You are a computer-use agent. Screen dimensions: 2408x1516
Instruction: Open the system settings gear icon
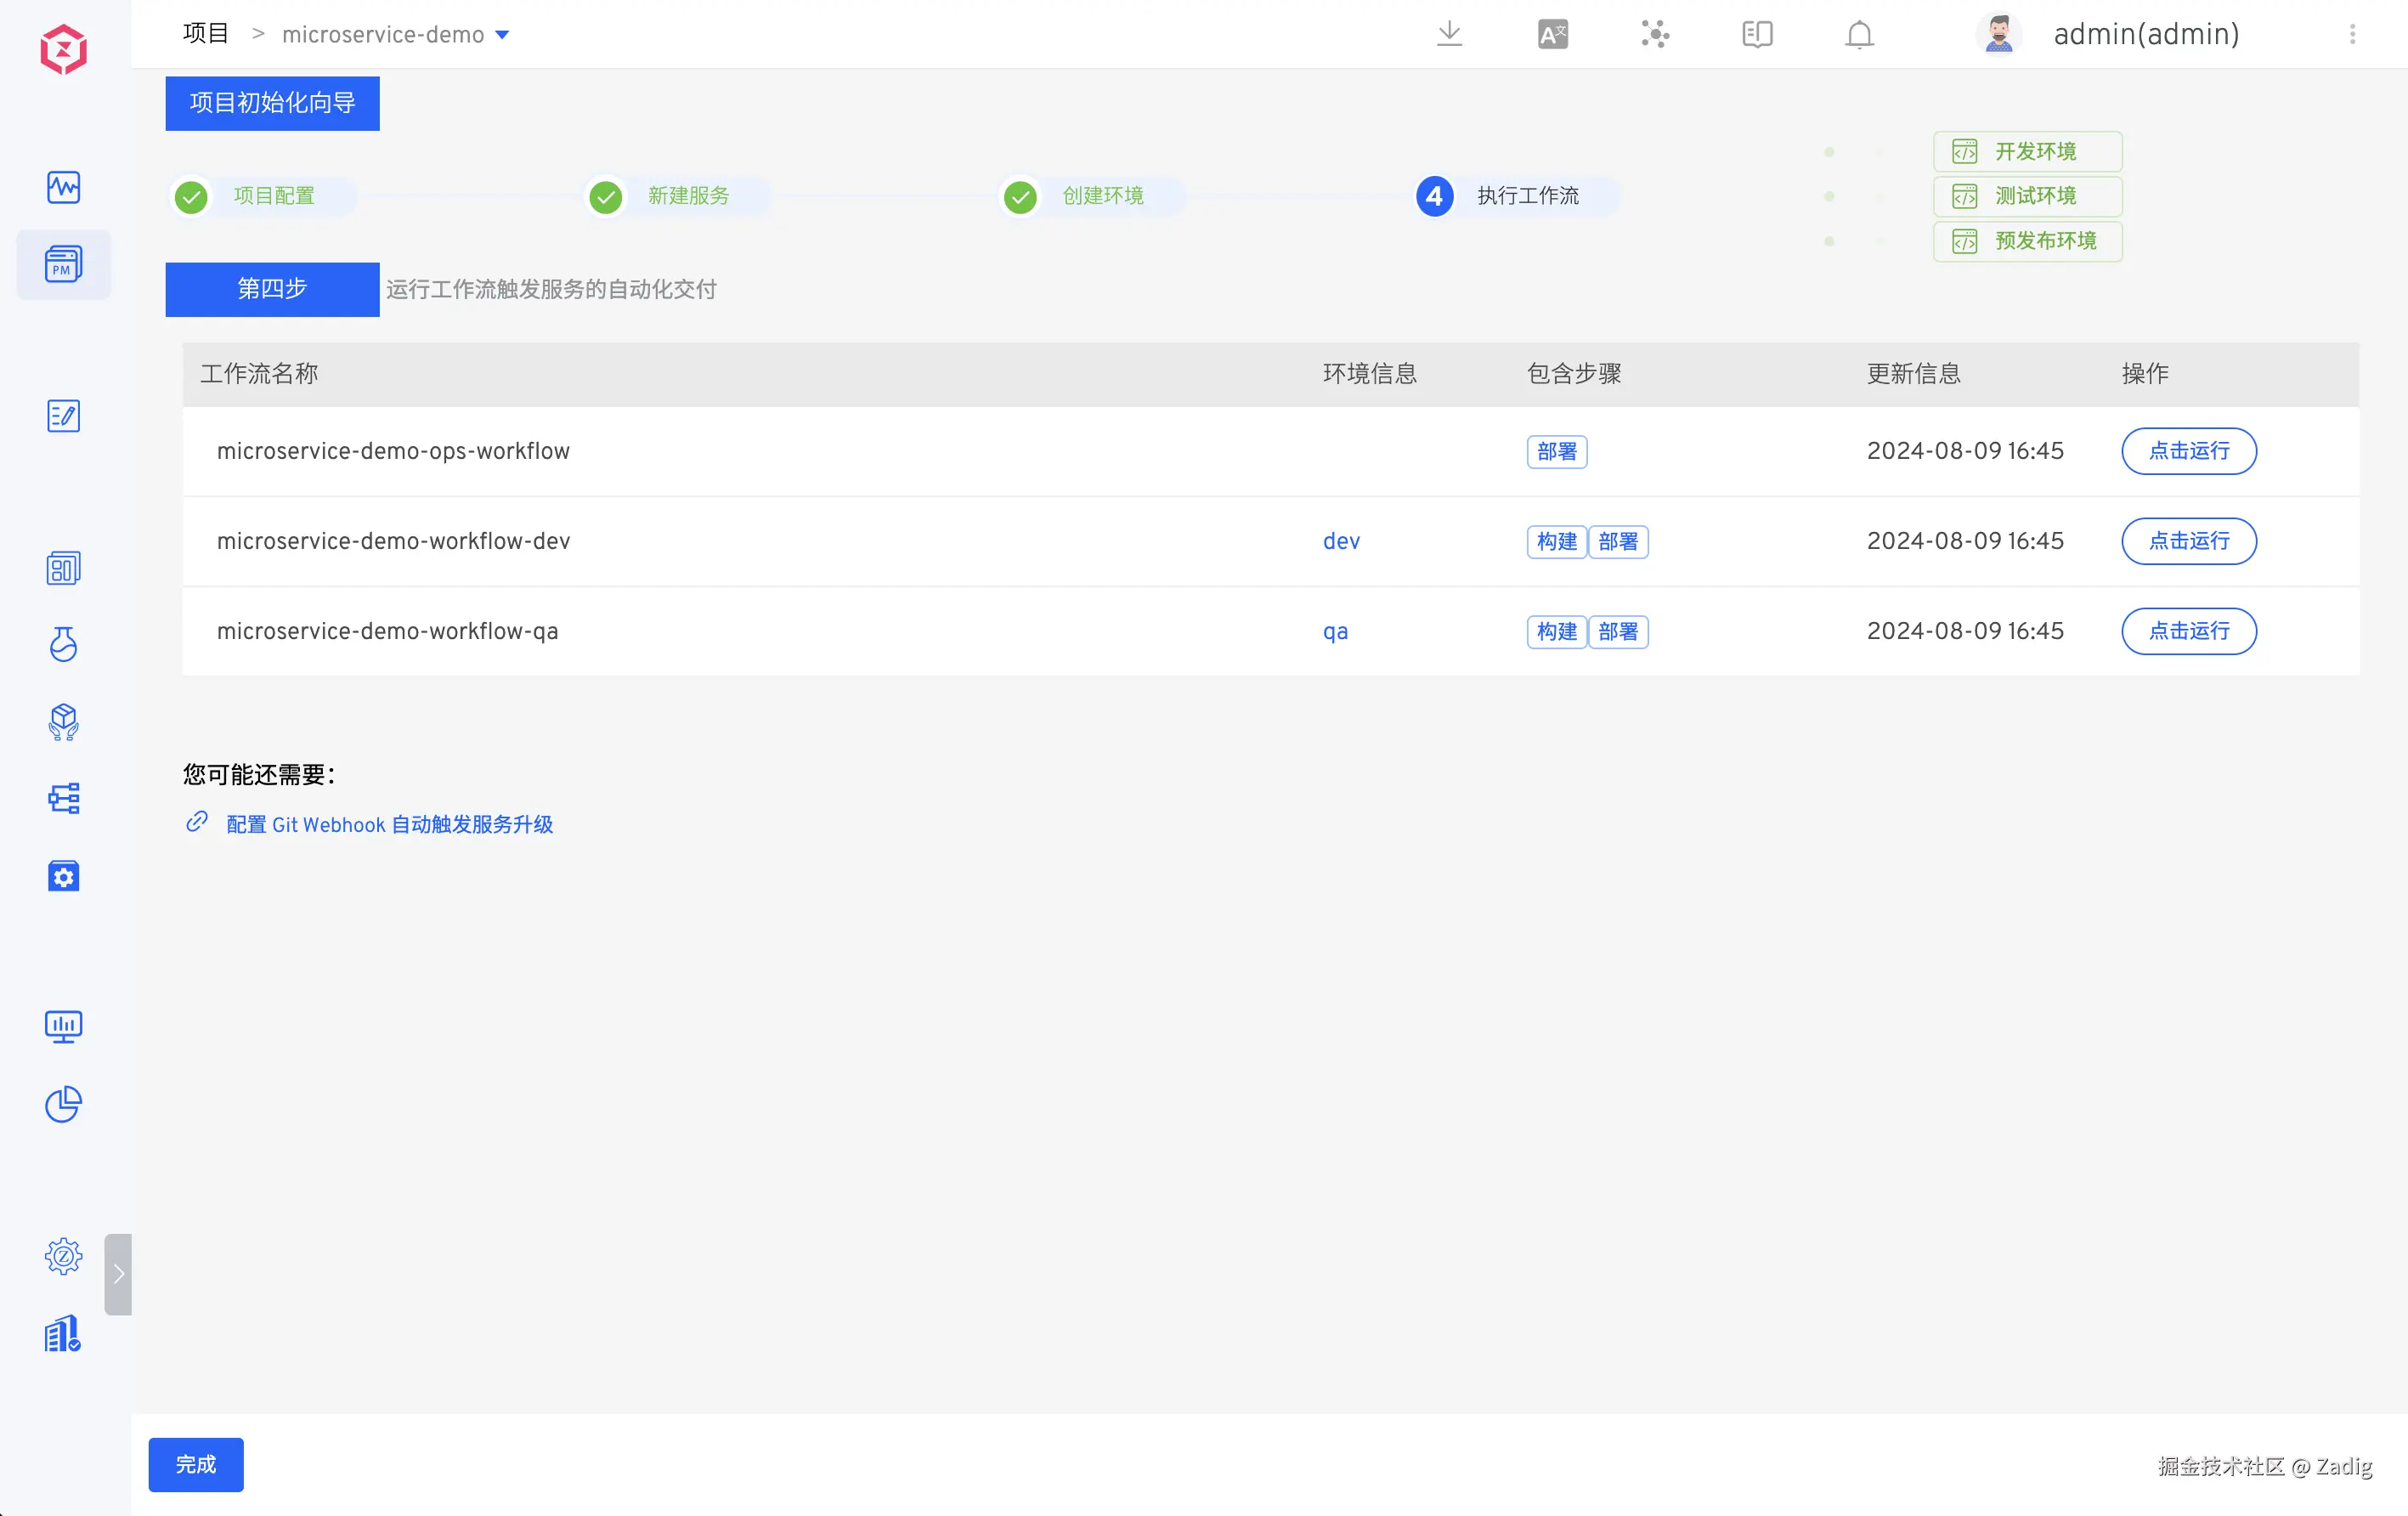(63, 1256)
